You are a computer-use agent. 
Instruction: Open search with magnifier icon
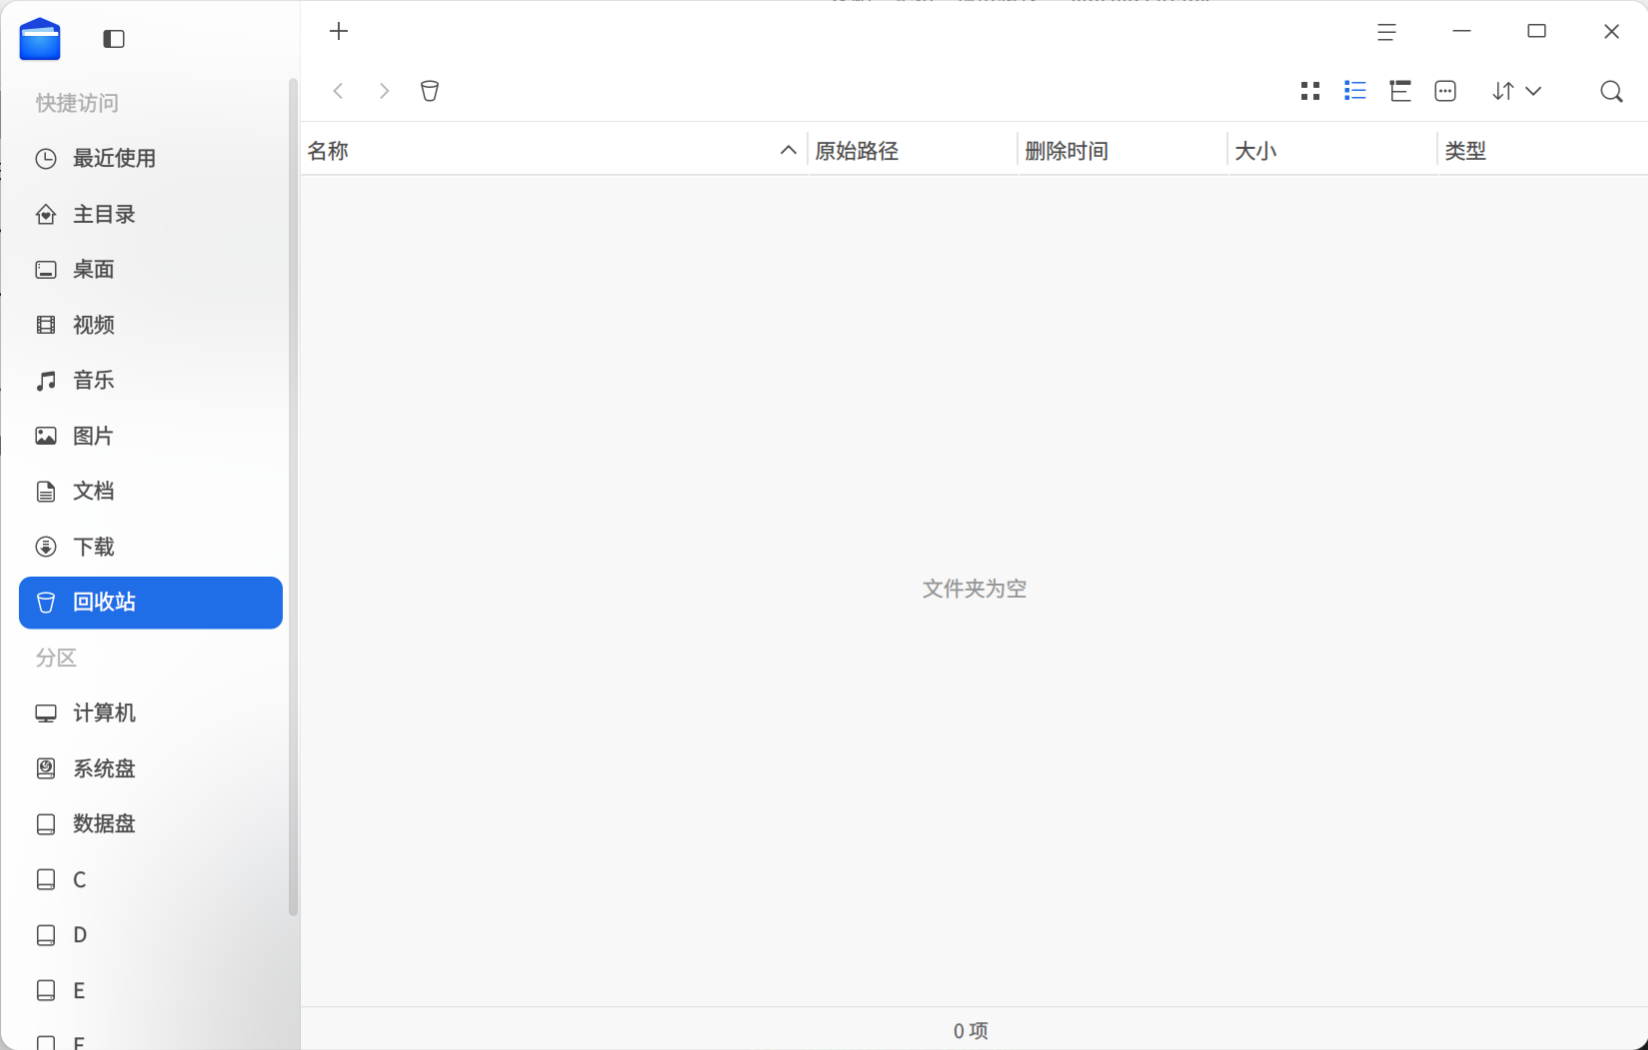point(1611,91)
